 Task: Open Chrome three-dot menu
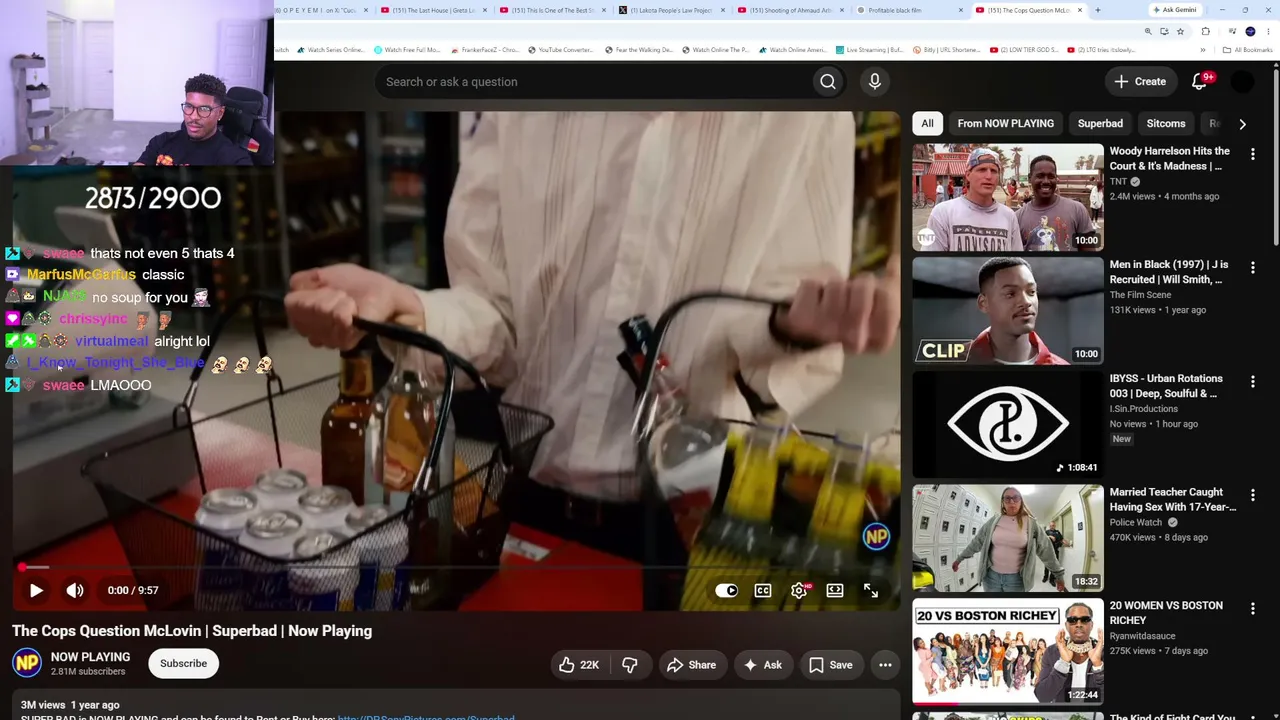tap(1268, 31)
